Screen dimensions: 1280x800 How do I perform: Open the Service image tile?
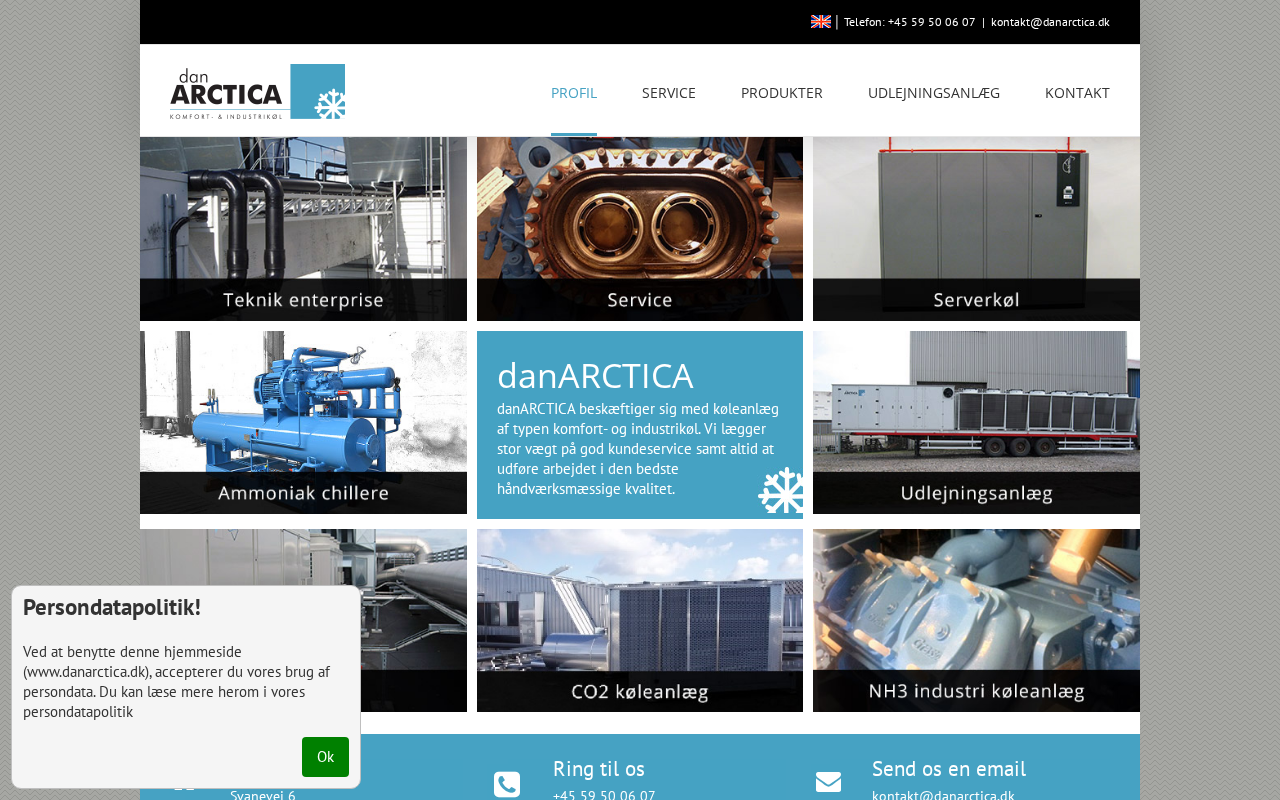pos(640,229)
